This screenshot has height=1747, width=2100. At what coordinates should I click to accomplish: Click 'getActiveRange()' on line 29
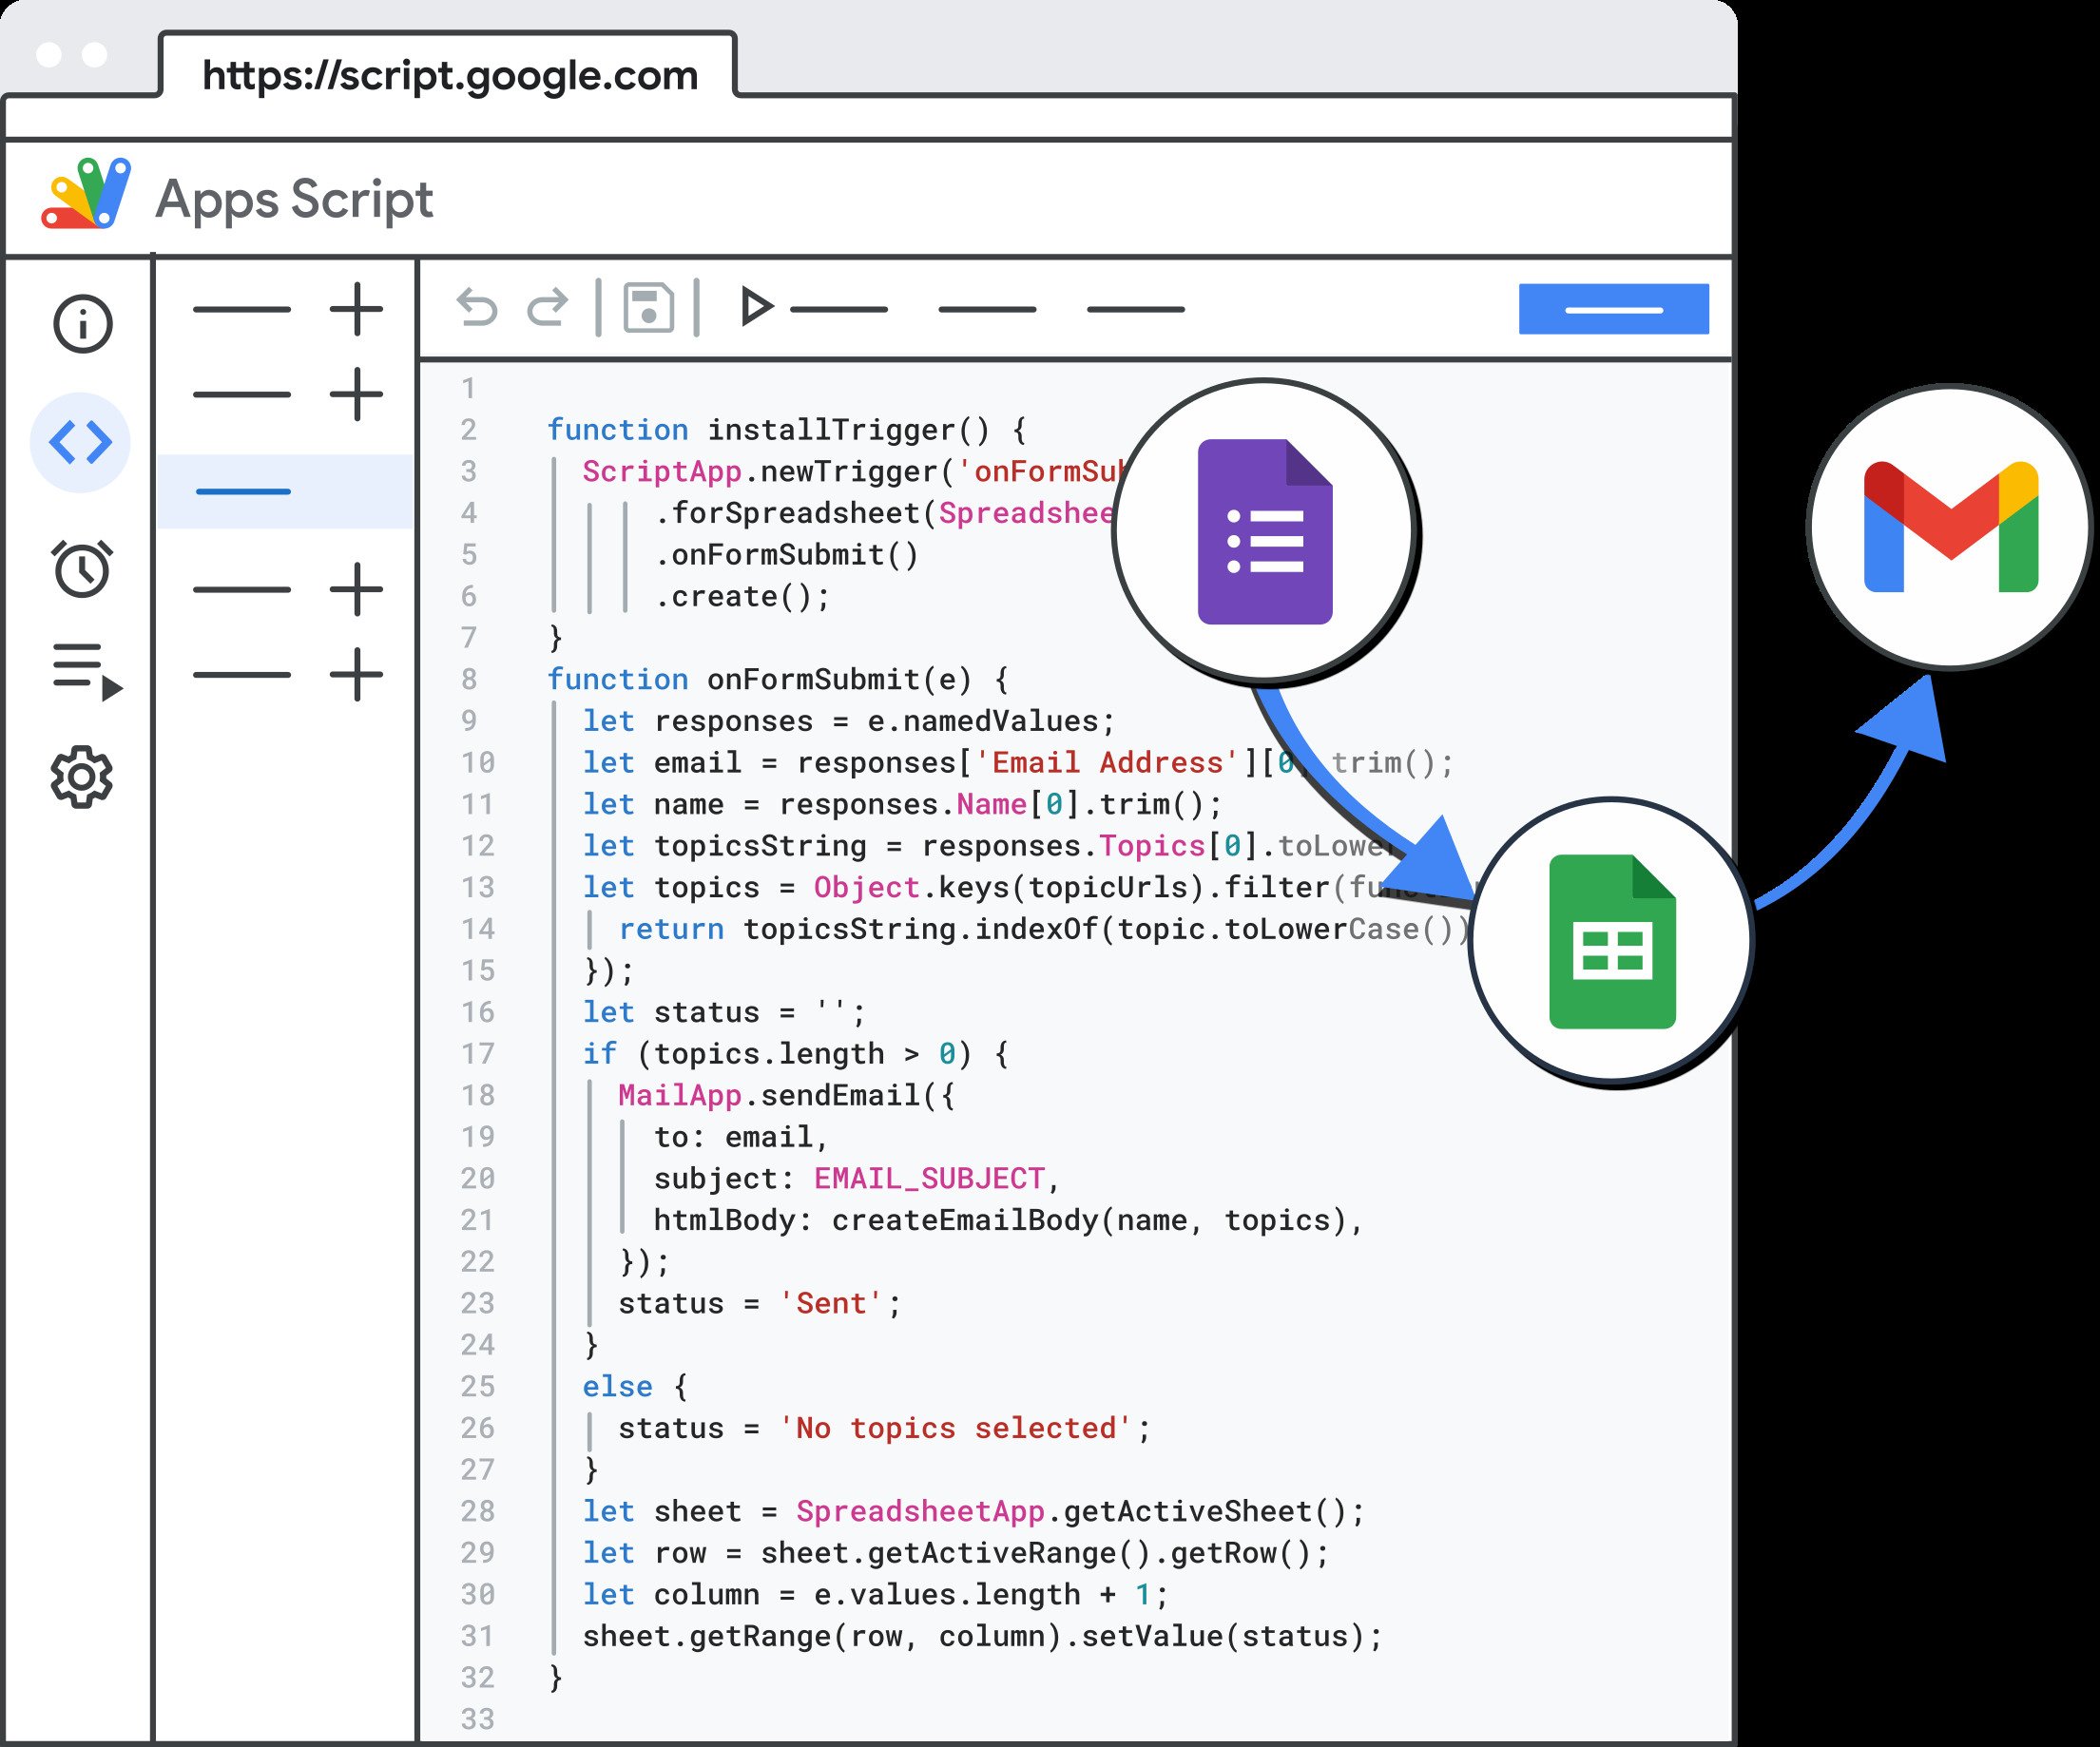coord(1010,1553)
